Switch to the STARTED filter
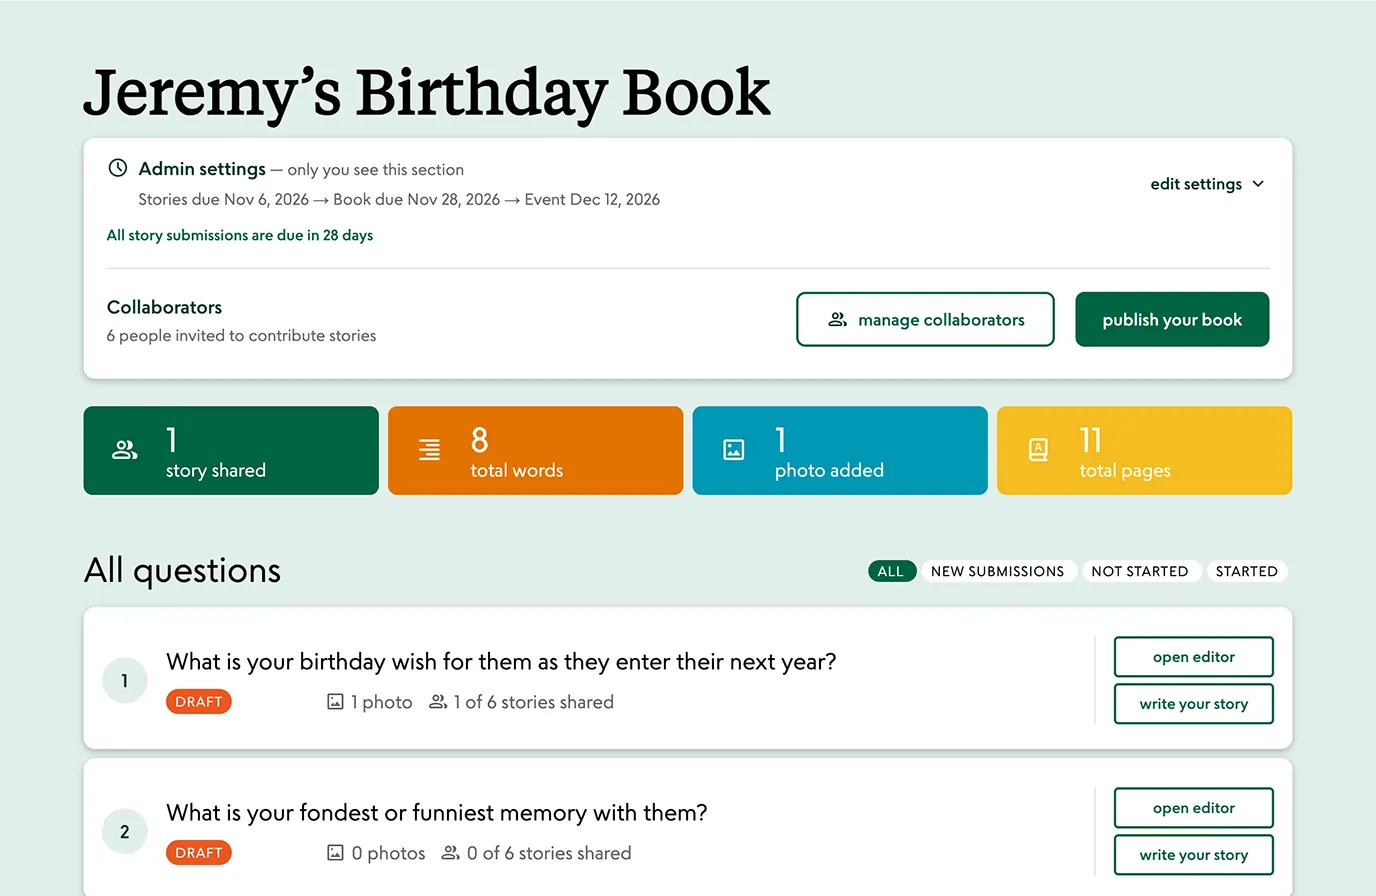 pos(1246,571)
